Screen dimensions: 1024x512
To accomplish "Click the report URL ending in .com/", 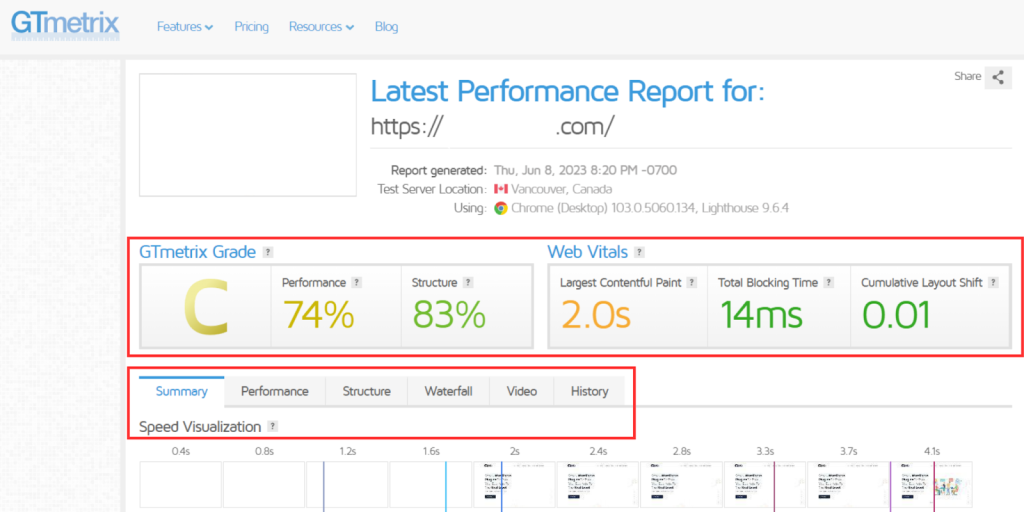I will (x=492, y=126).
